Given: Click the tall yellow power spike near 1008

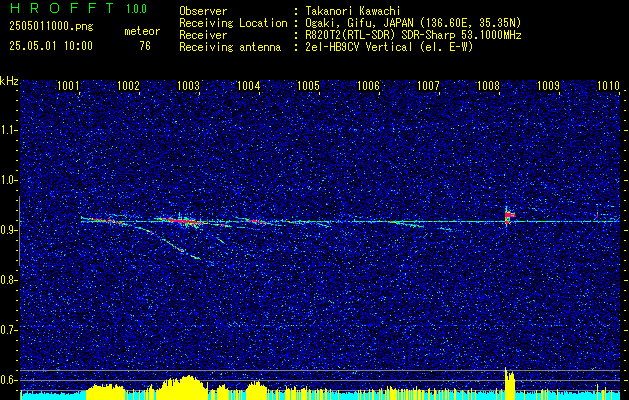Looking at the screenshot, I should (x=509, y=384).
